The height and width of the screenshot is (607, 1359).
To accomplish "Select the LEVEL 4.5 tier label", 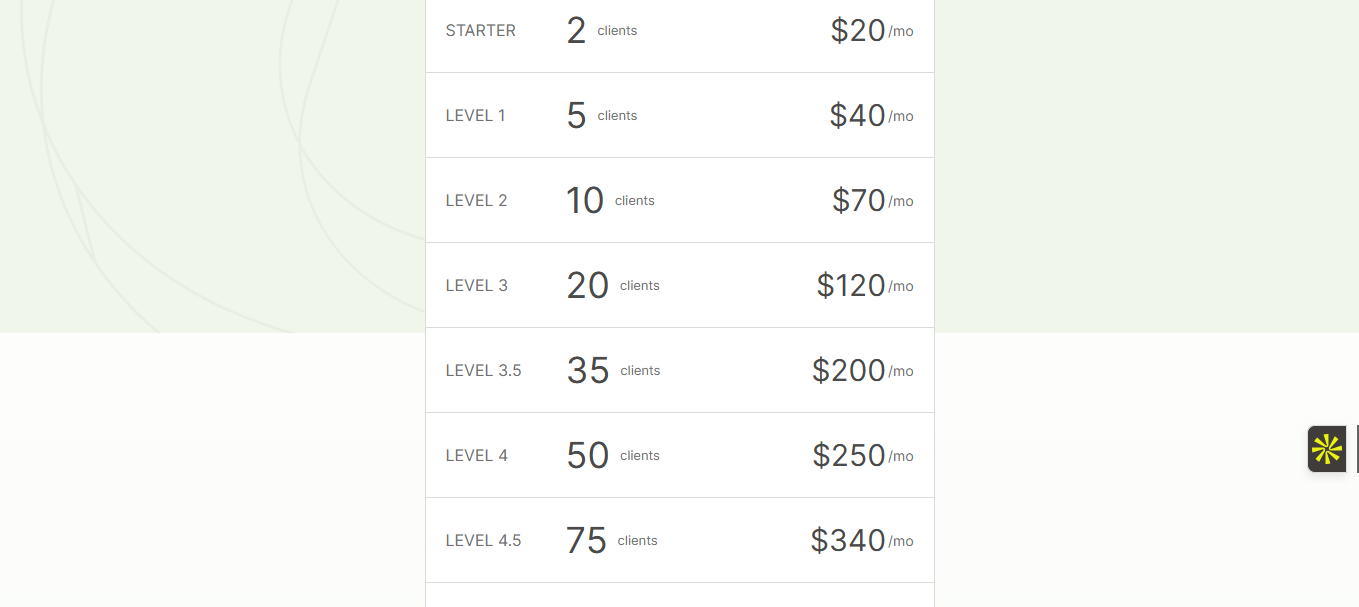I will tap(484, 541).
